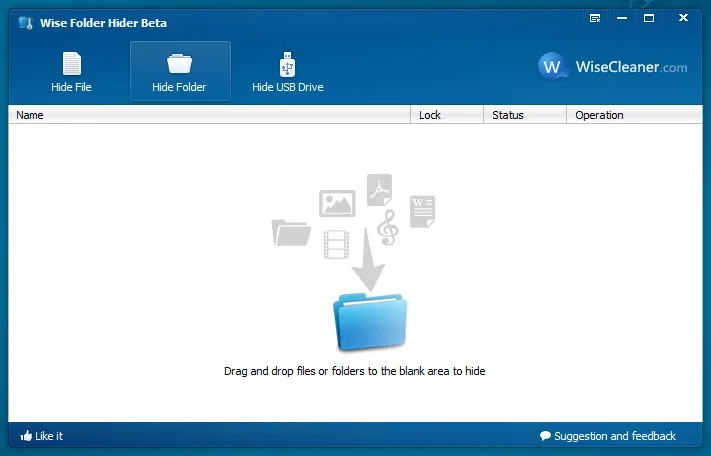This screenshot has height=456, width=711.
Task: Click the blue folder drop-target icon
Action: (370, 322)
